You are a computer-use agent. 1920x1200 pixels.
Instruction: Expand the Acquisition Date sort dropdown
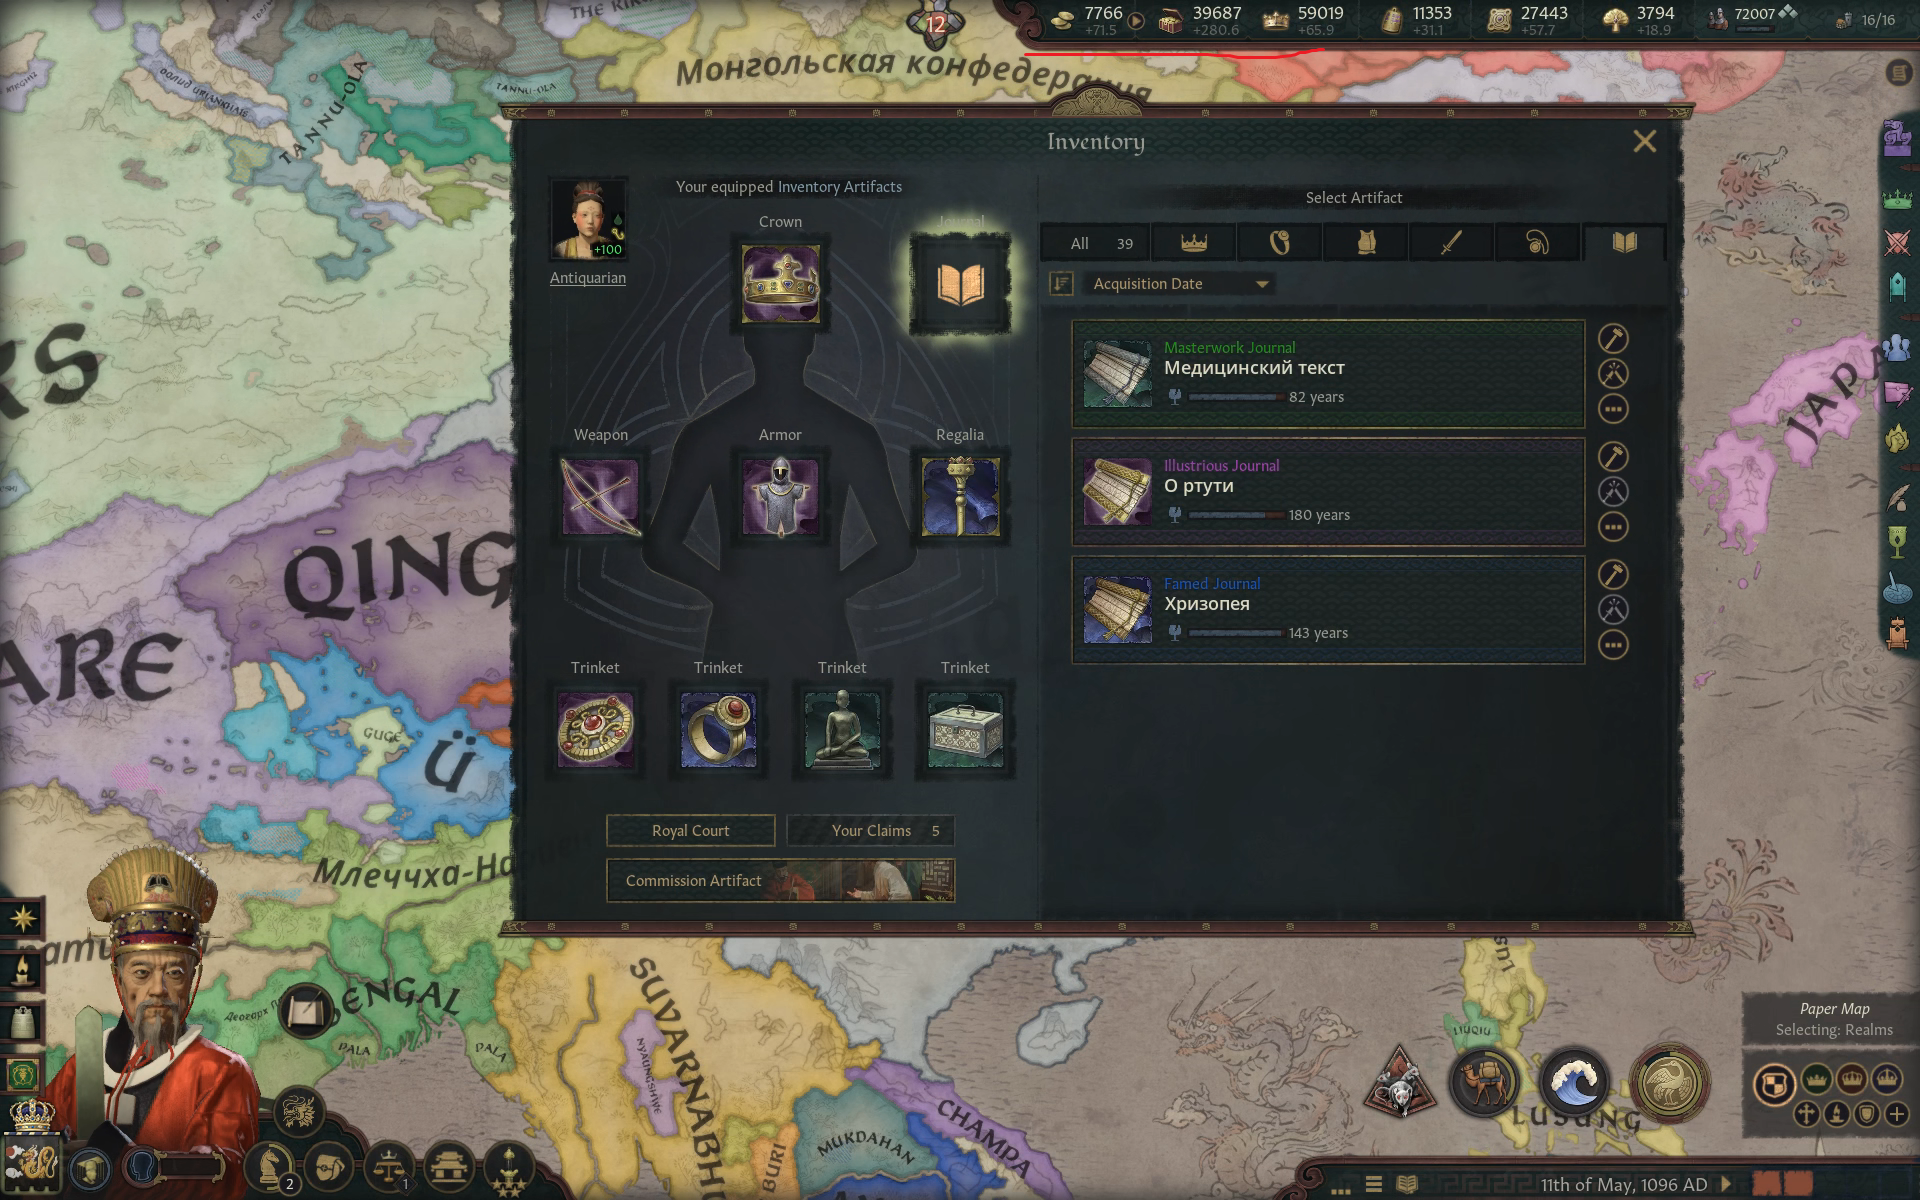click(1180, 284)
